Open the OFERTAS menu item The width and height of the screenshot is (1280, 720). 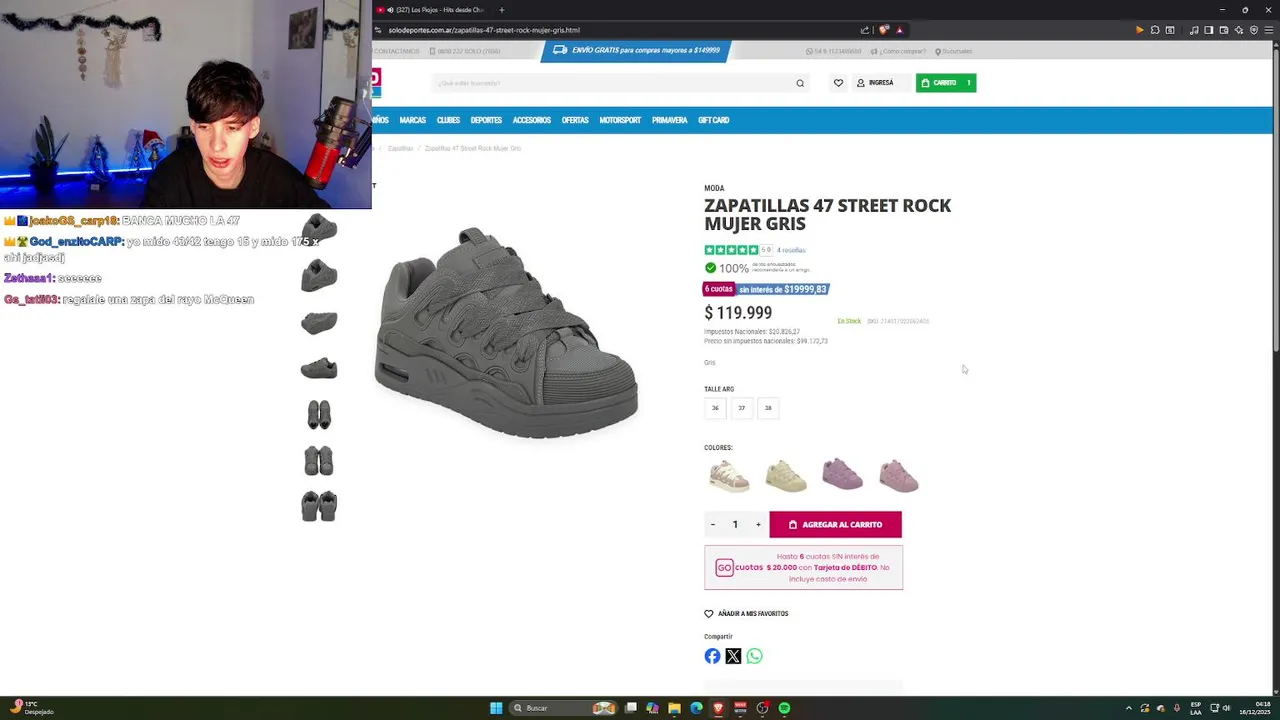tap(575, 120)
